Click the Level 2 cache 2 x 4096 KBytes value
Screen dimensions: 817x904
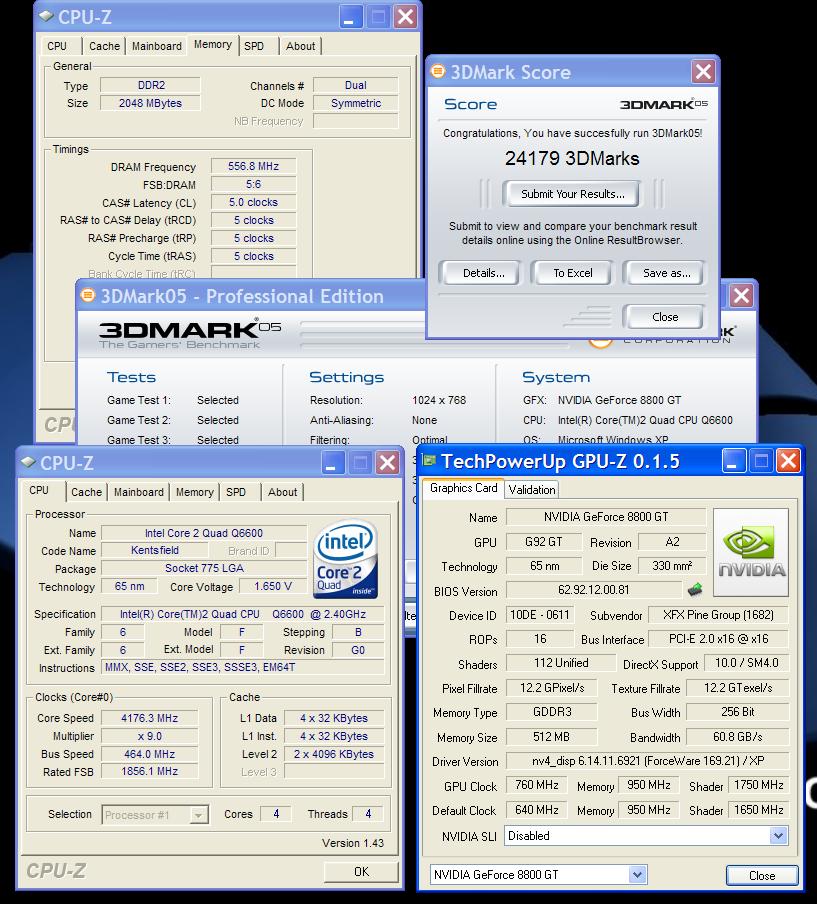click(x=334, y=754)
